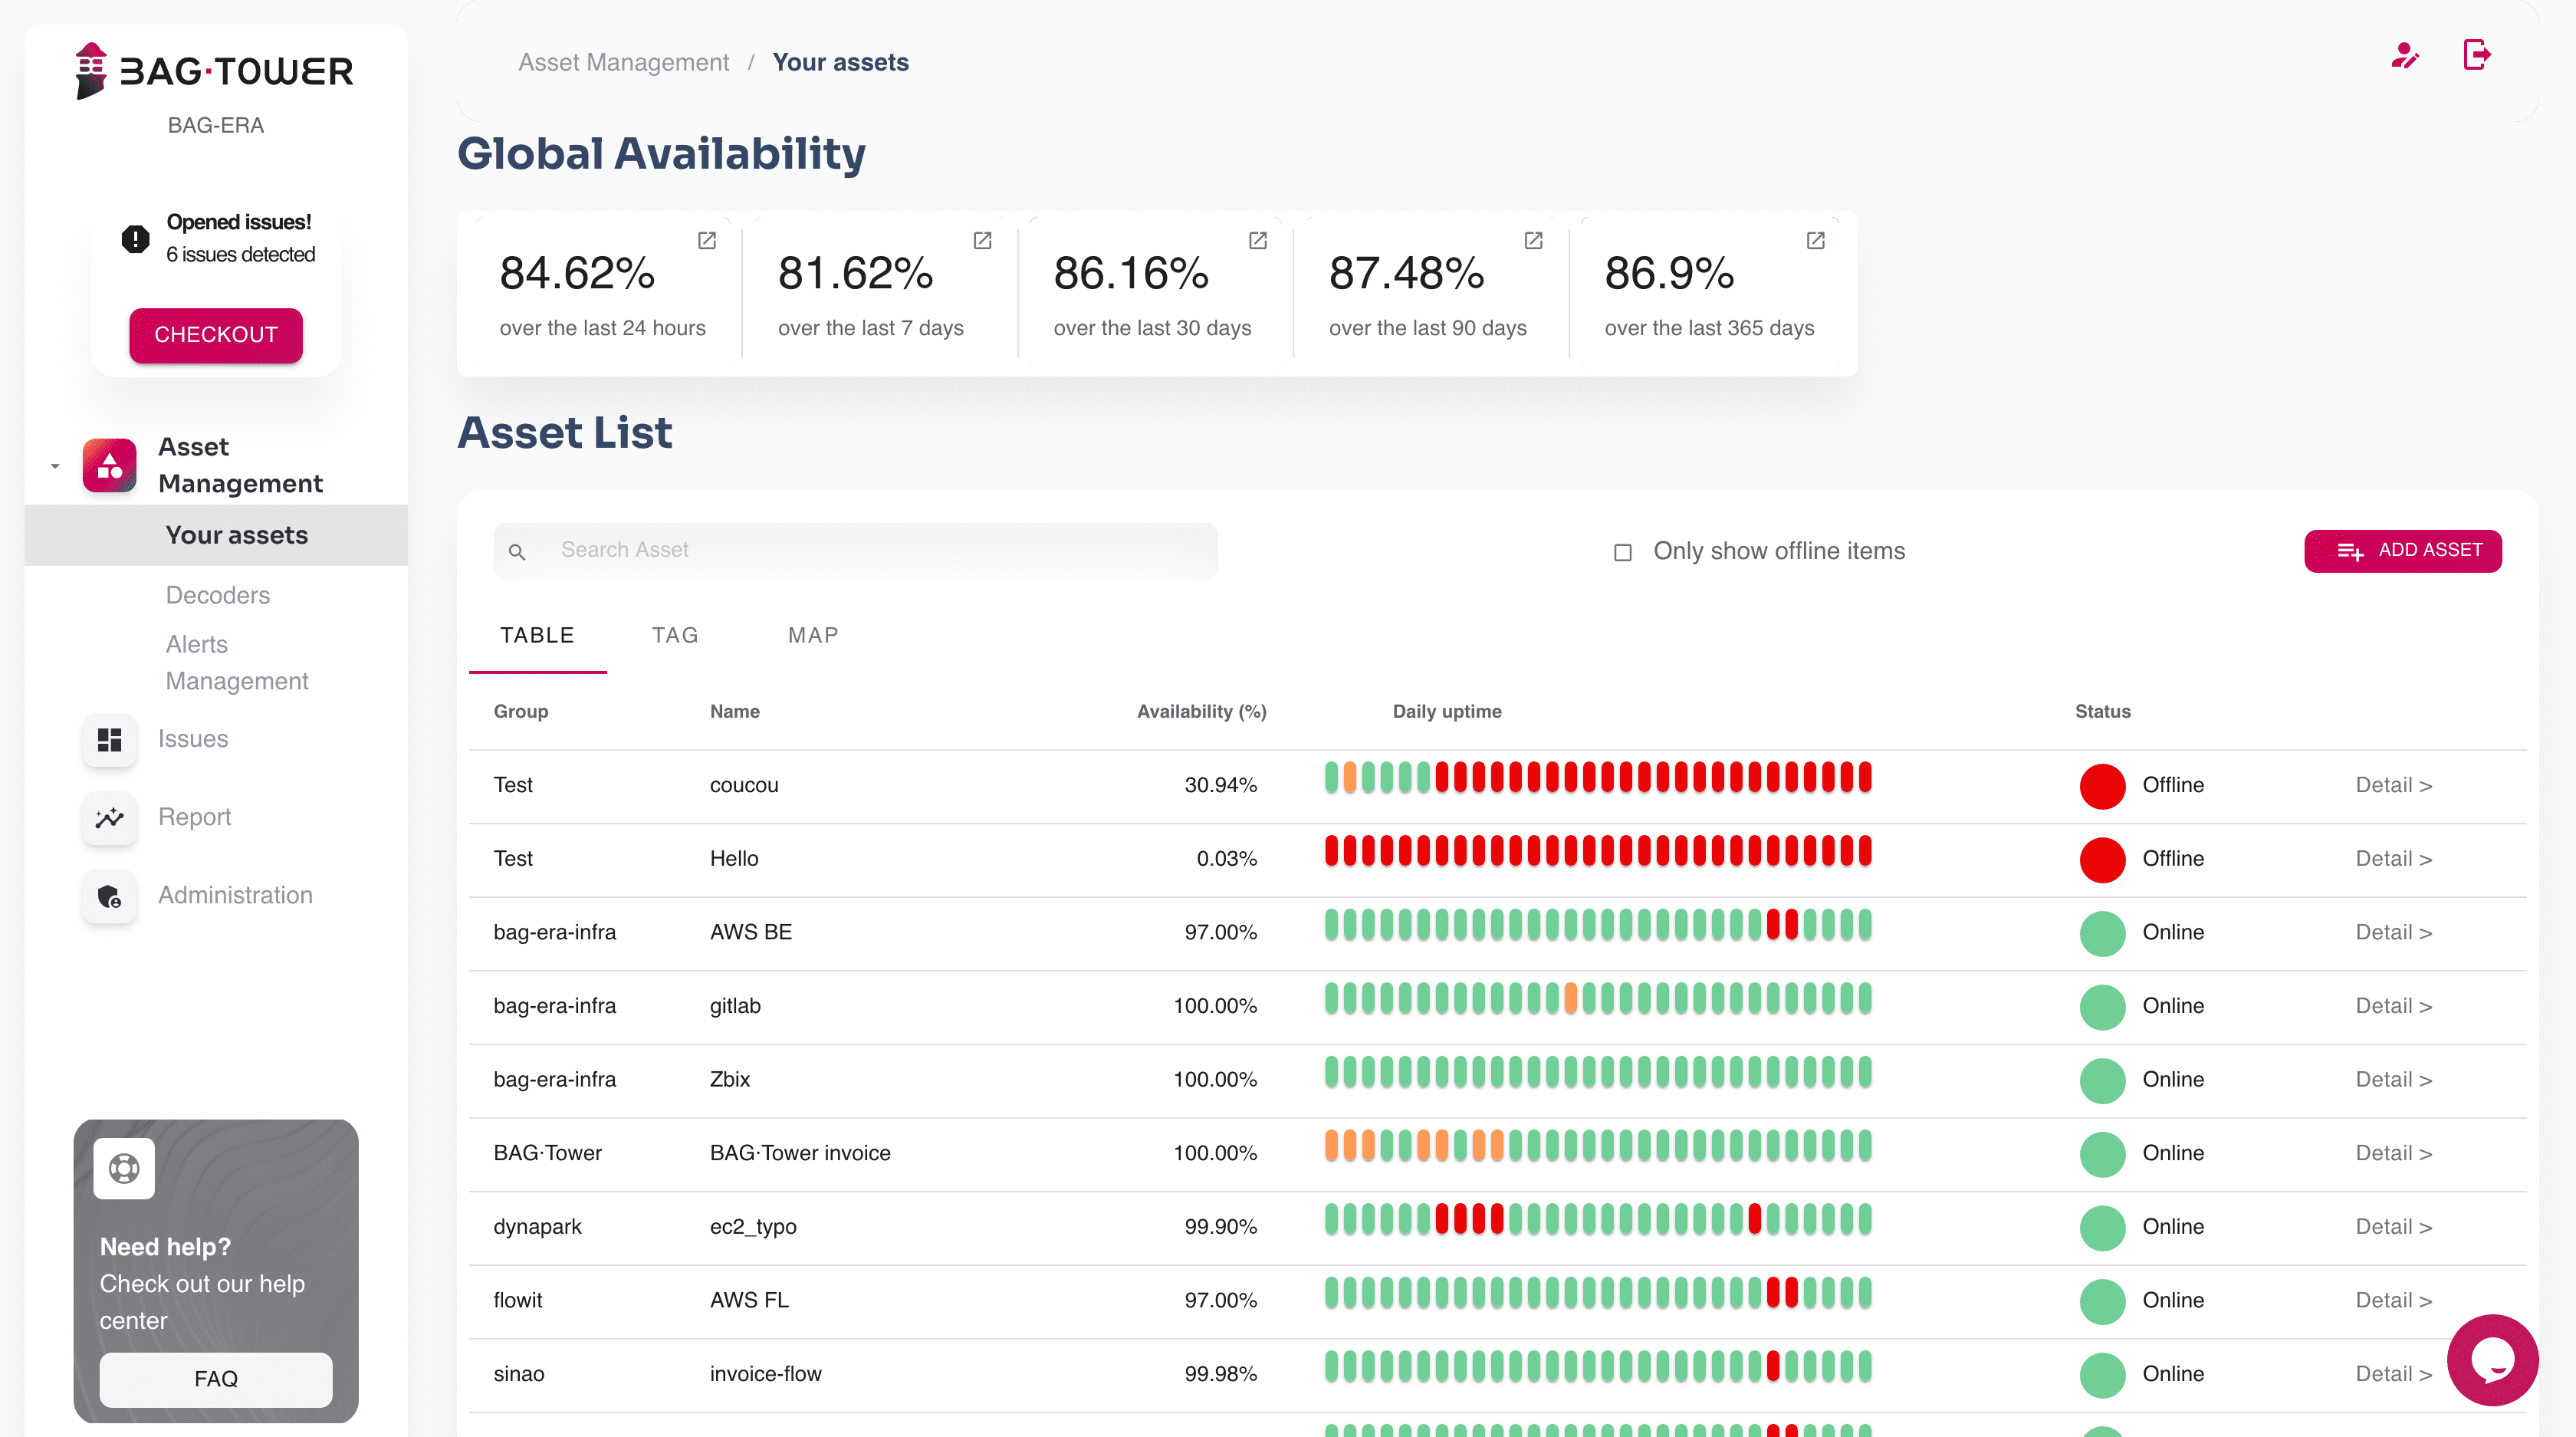Collapse the Asset Management sidebar section
The height and width of the screenshot is (1437, 2576).
[55, 465]
